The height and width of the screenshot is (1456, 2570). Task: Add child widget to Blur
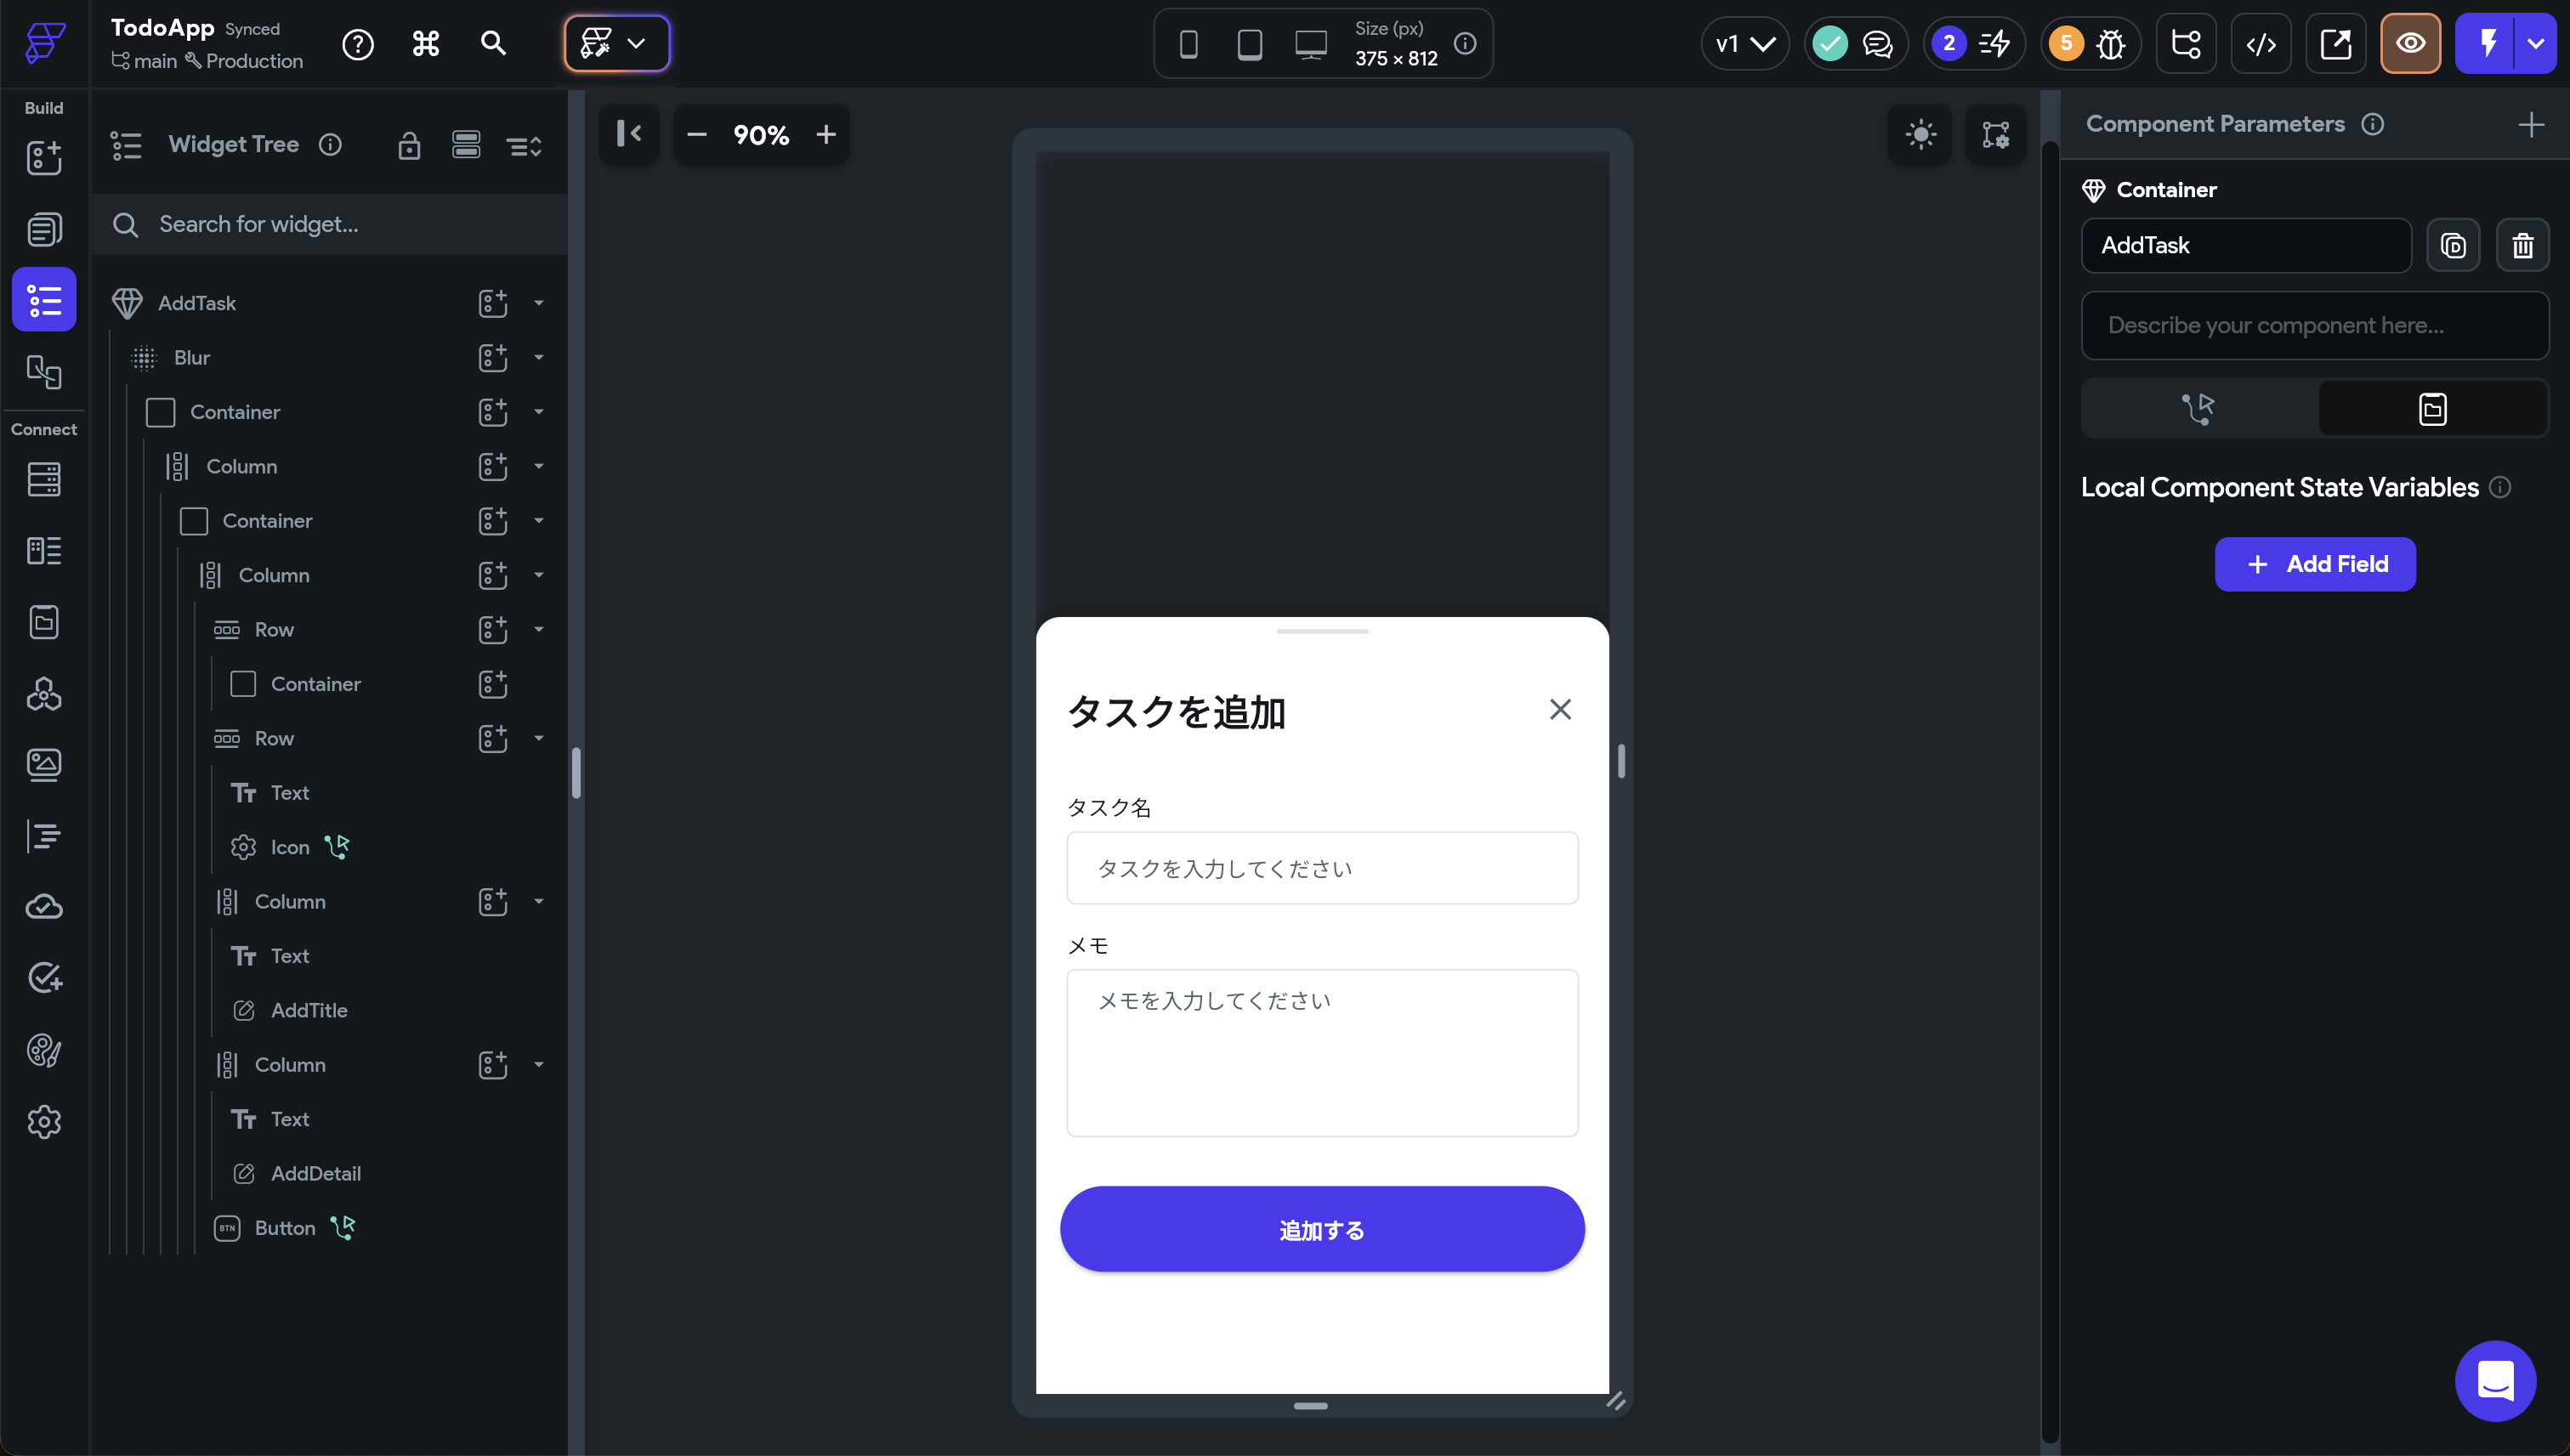point(493,357)
